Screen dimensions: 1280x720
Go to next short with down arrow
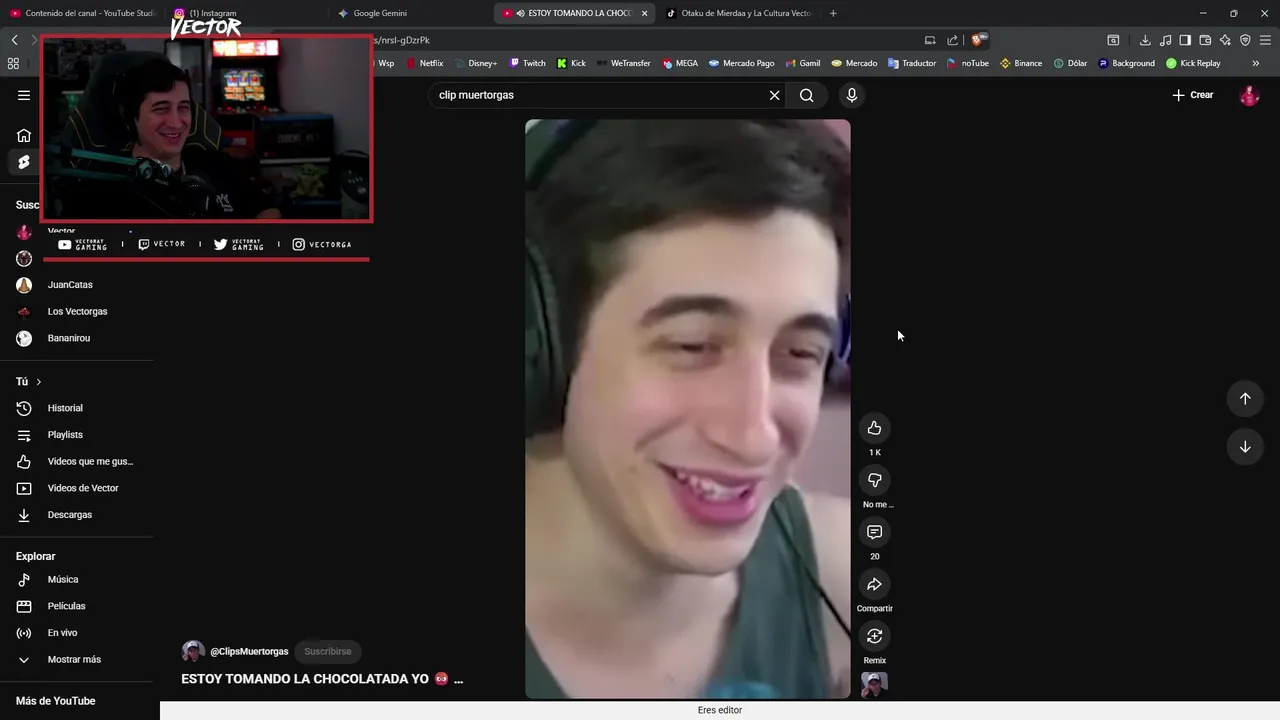(1245, 447)
